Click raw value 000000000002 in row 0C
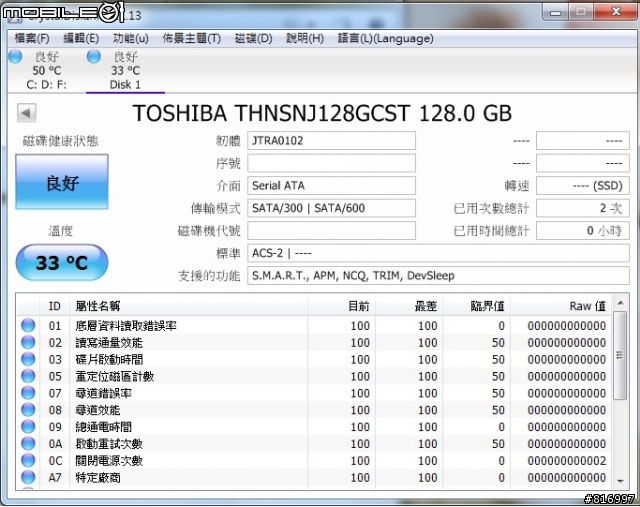The image size is (640, 507). pyautogui.click(x=567, y=460)
